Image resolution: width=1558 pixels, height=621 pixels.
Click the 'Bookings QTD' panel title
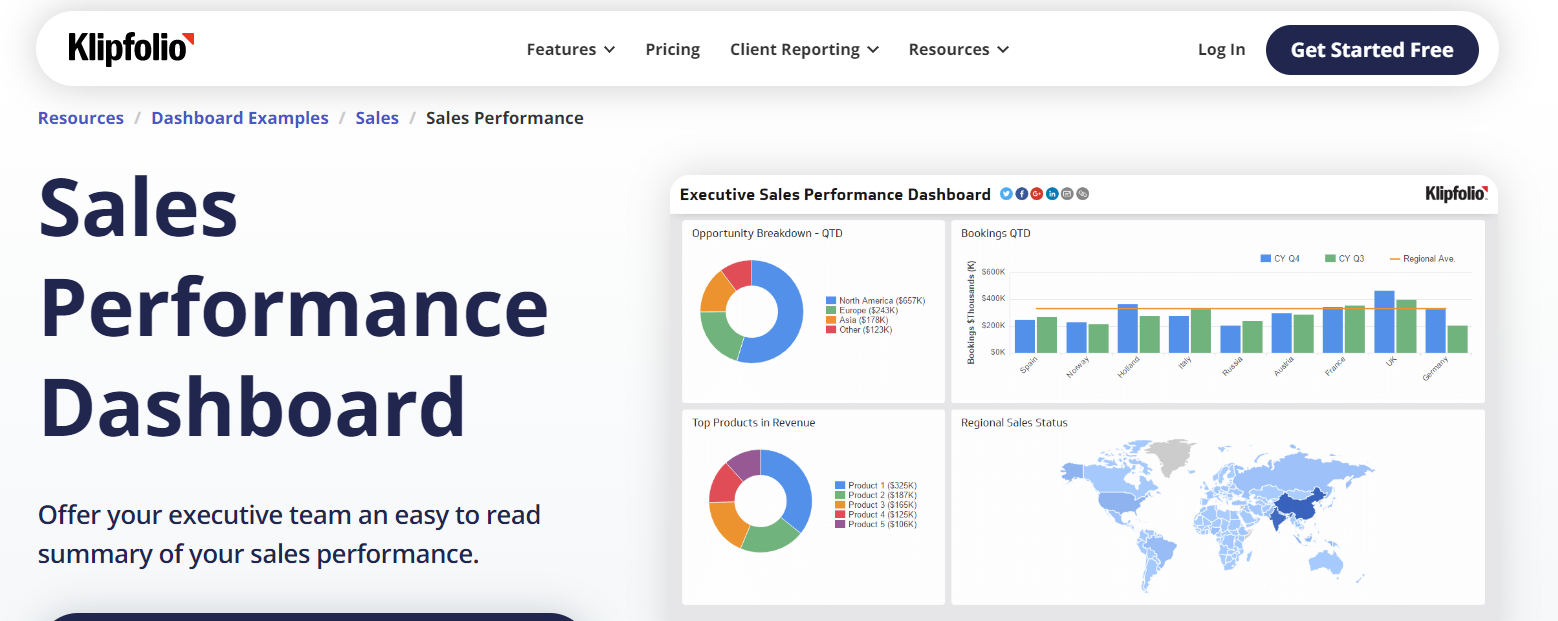(995, 233)
